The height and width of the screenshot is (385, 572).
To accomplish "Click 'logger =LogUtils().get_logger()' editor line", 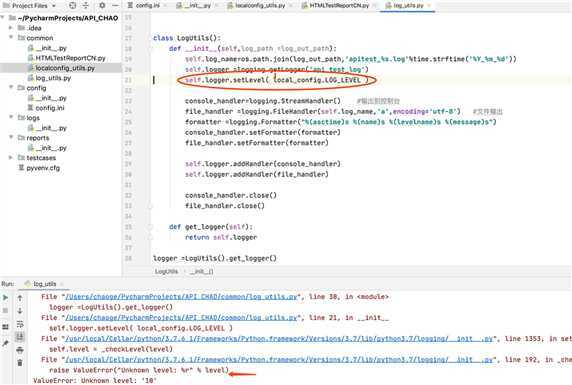I will tap(215, 258).
